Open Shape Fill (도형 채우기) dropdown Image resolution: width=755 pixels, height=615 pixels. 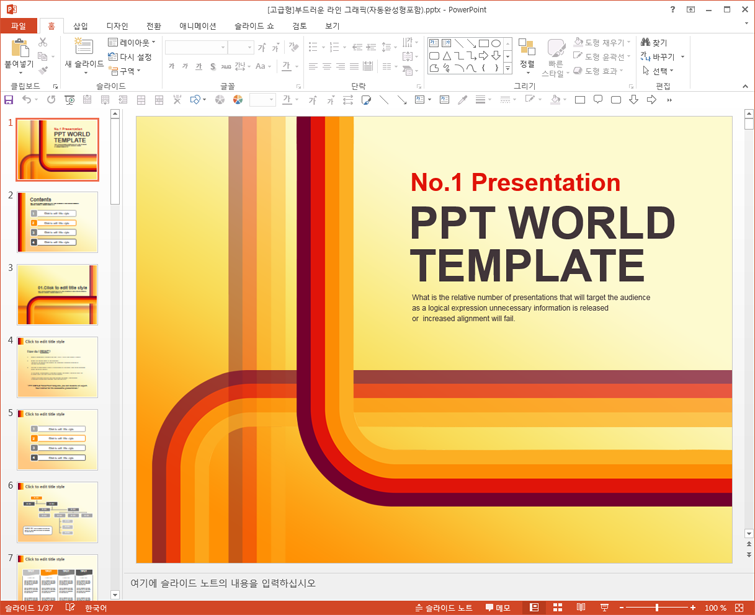pos(602,42)
